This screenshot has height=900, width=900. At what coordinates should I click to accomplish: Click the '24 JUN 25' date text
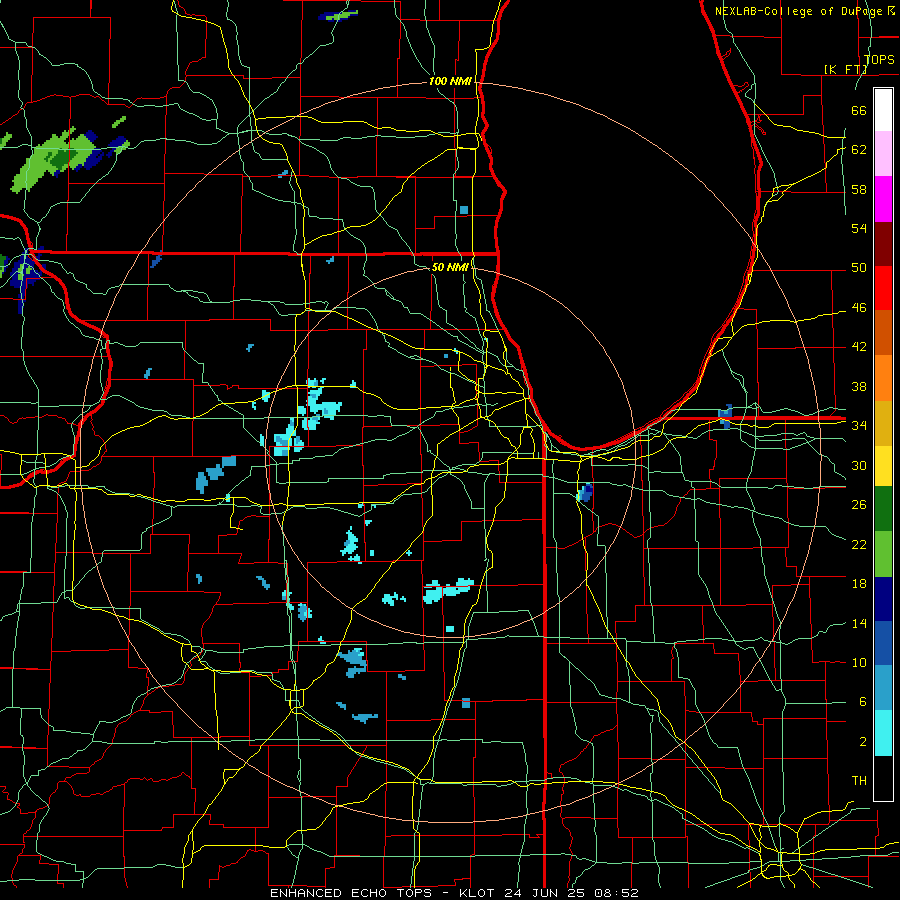tap(548, 893)
